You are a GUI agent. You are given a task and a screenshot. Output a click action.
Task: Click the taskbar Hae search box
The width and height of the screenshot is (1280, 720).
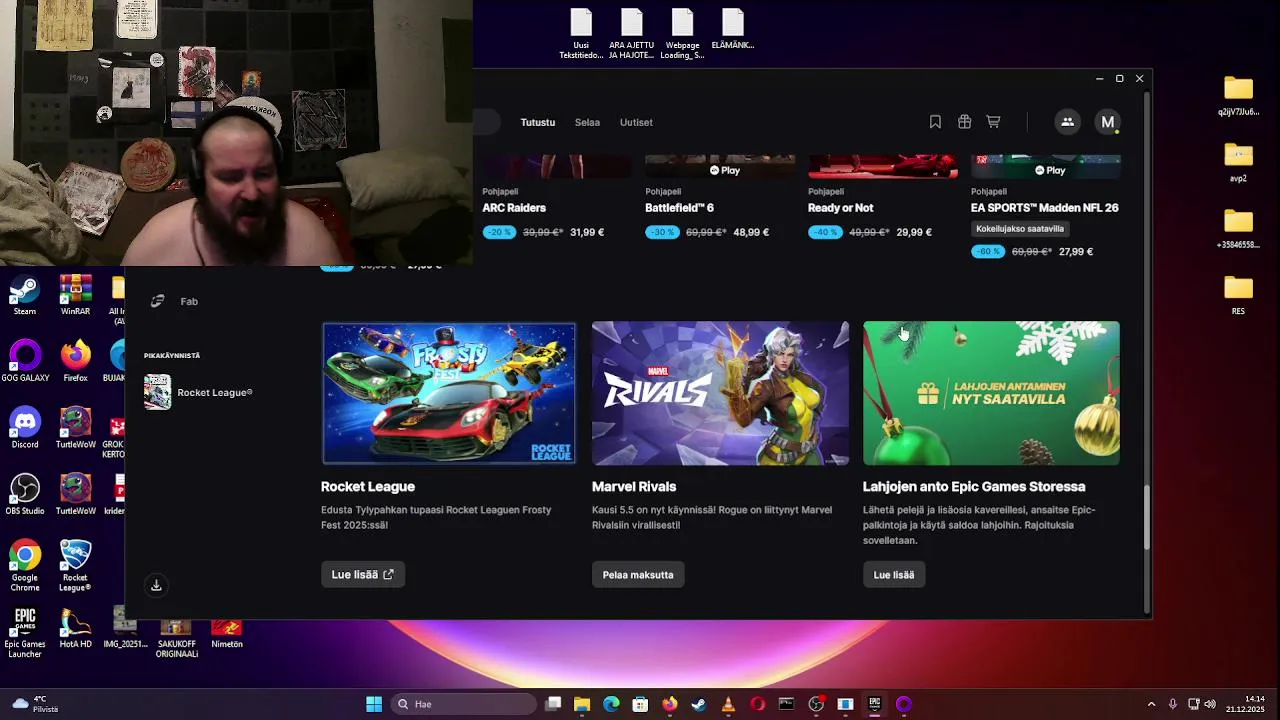(463, 704)
